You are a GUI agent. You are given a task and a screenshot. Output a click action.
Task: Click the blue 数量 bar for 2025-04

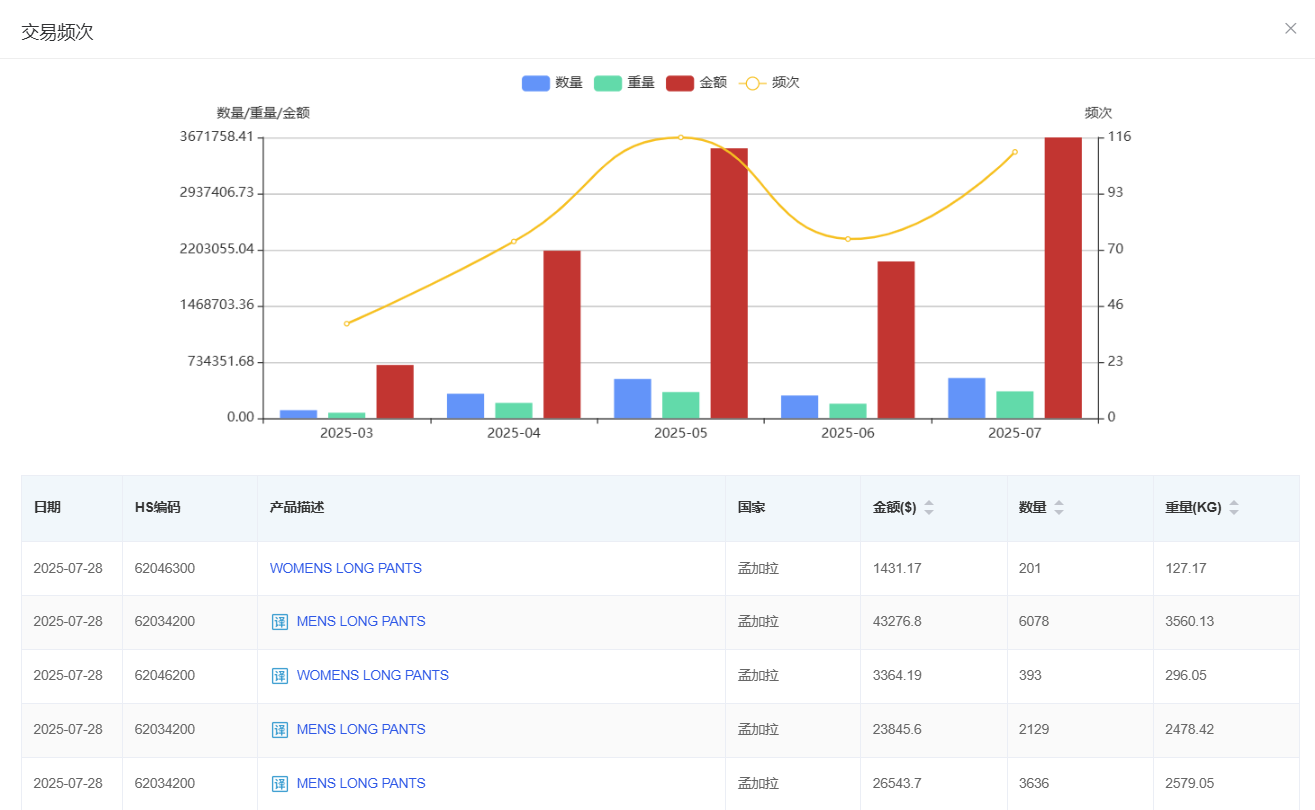[x=465, y=406]
